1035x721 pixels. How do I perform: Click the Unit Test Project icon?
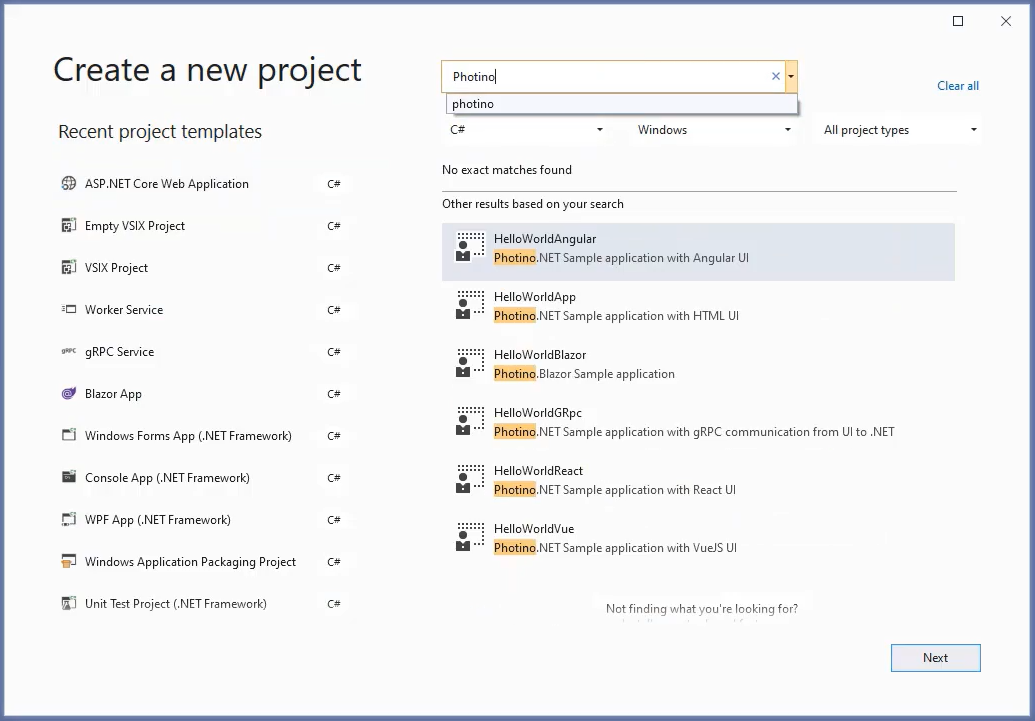[x=69, y=603]
